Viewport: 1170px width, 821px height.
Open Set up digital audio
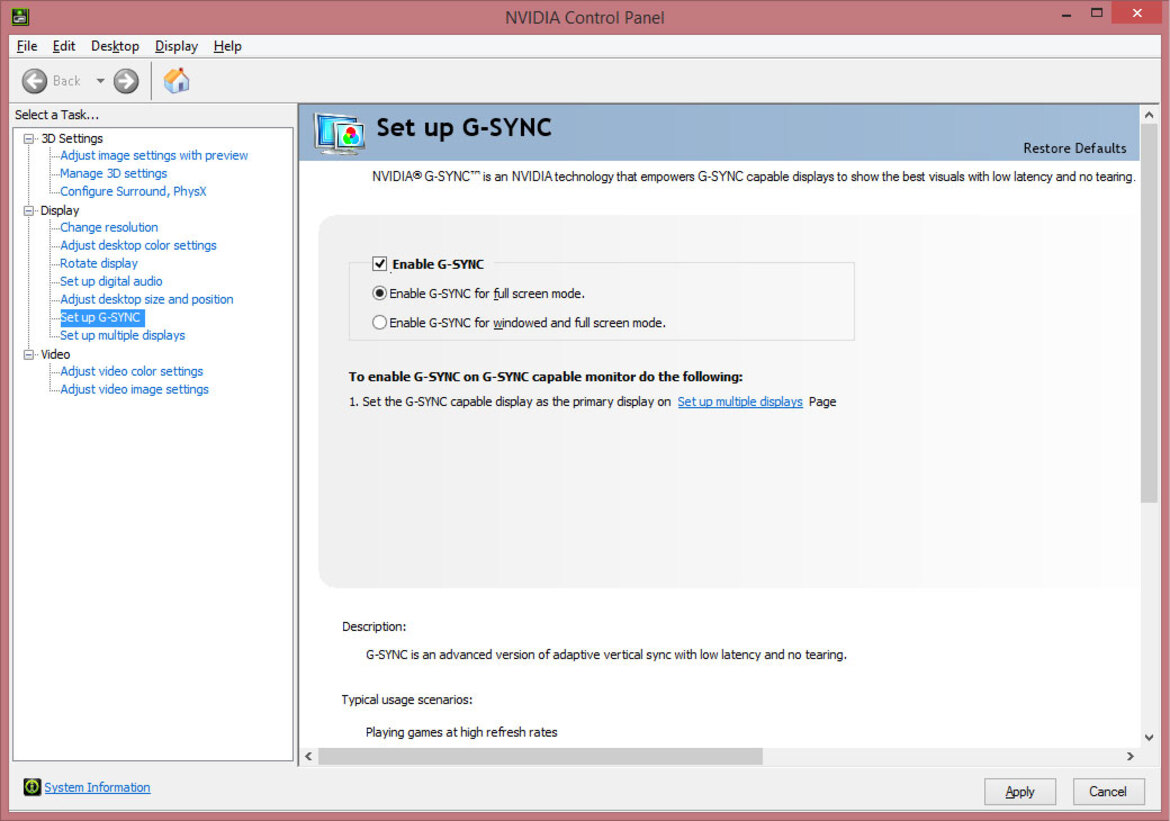(111, 281)
